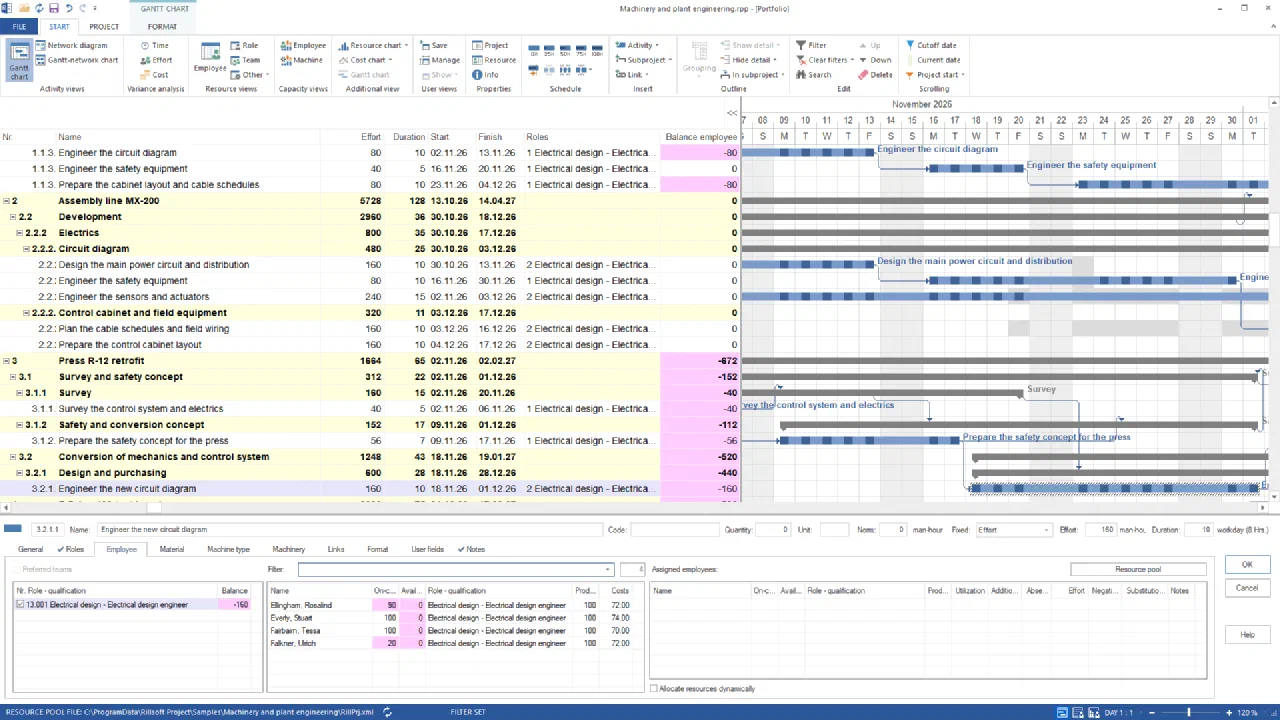
Task: Collapse the Press R-12 retrofit row
Action: (x=6, y=361)
